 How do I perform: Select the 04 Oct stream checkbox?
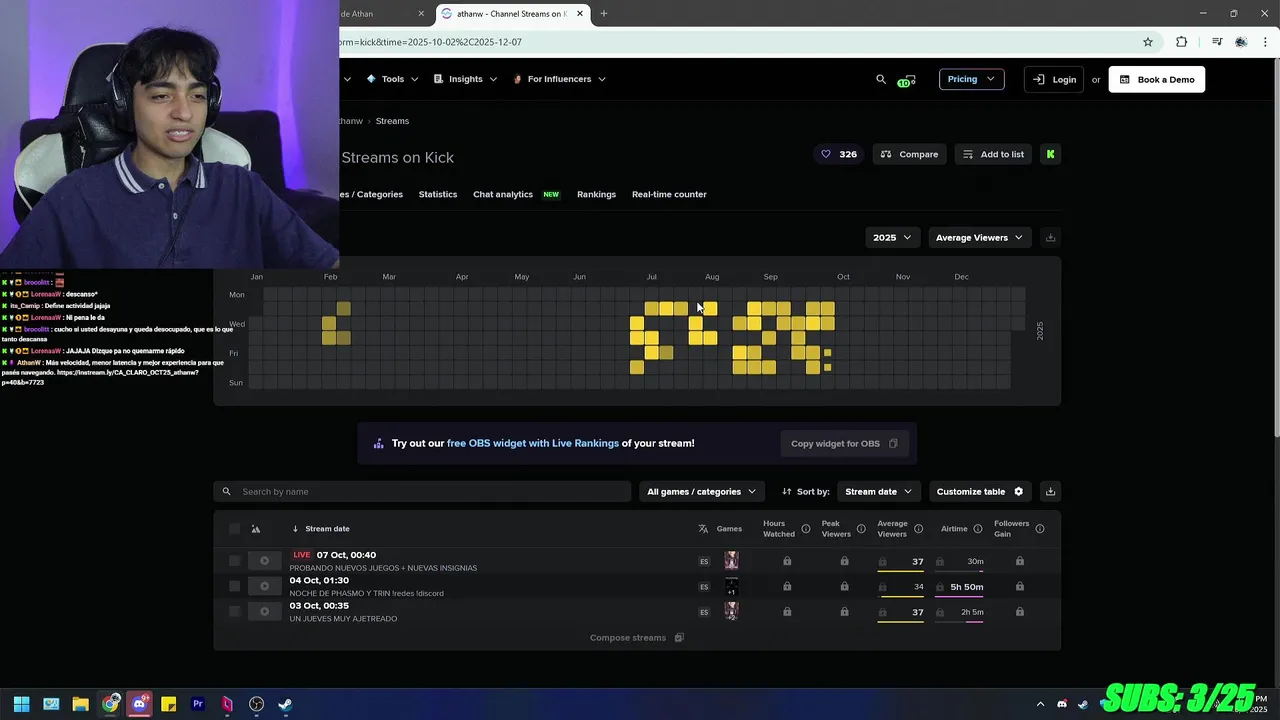234,586
